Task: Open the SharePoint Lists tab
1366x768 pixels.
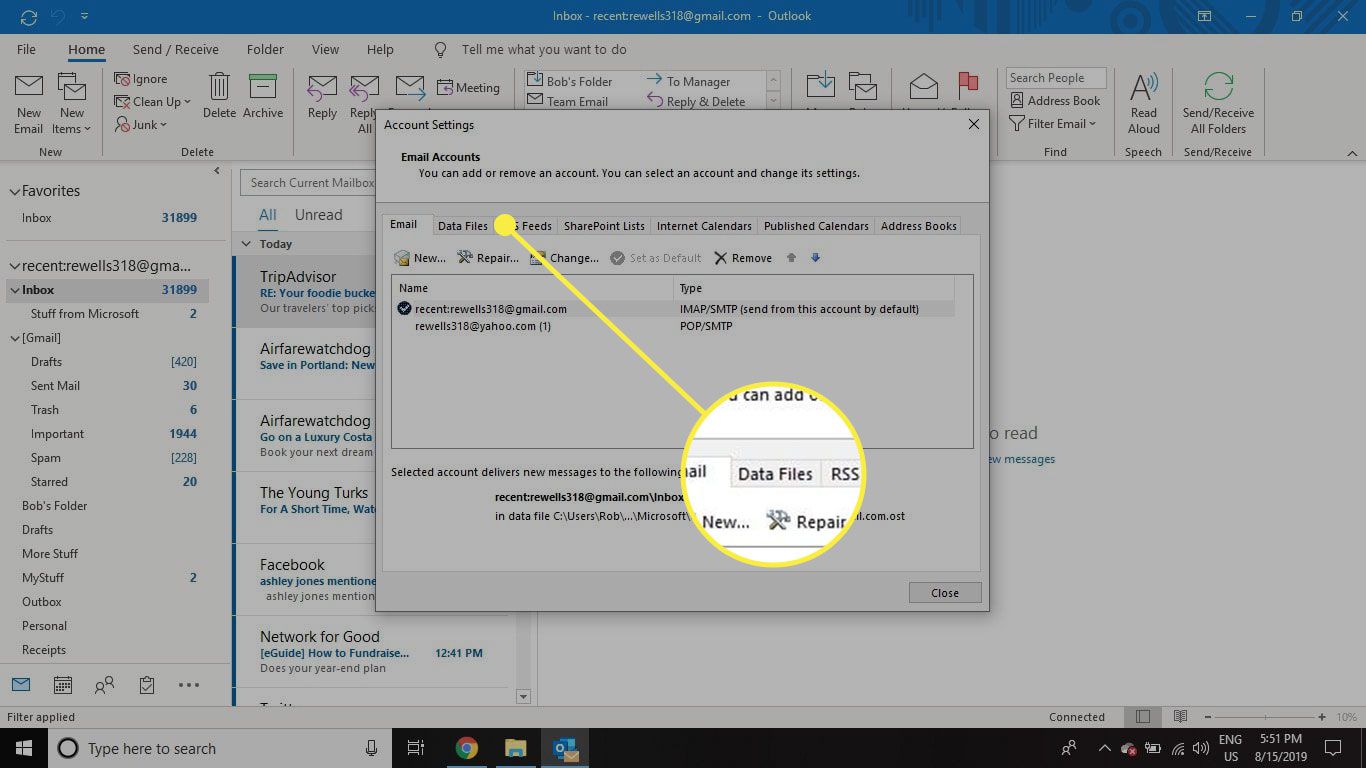Action: pos(604,226)
